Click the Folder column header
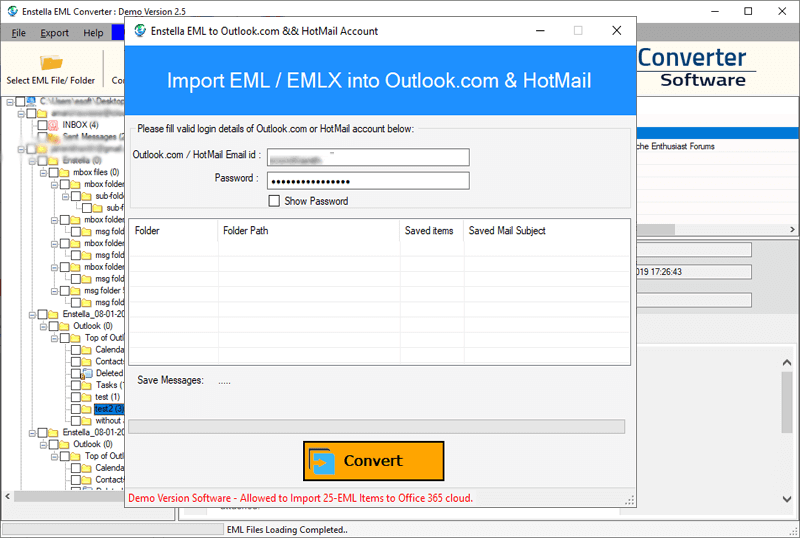The width and height of the screenshot is (800, 538). pyautogui.click(x=173, y=231)
